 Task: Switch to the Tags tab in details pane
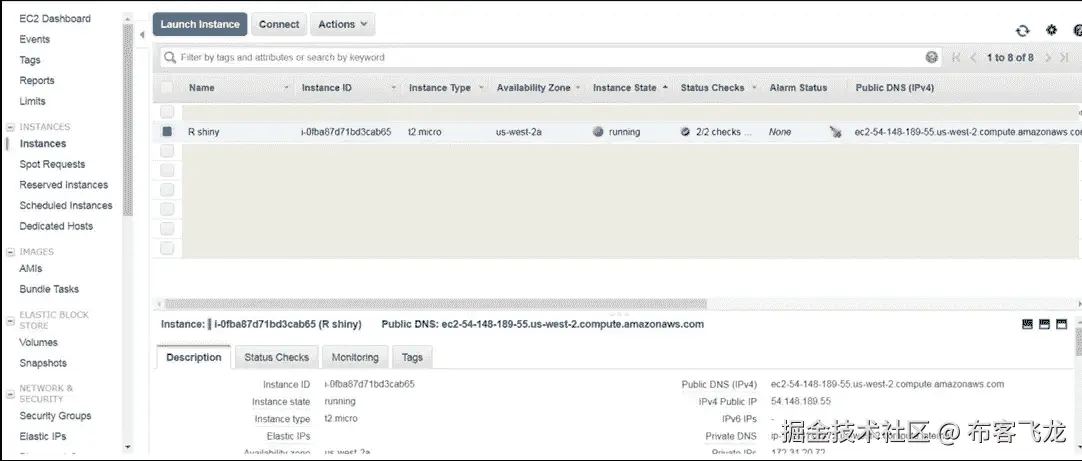[412, 357]
